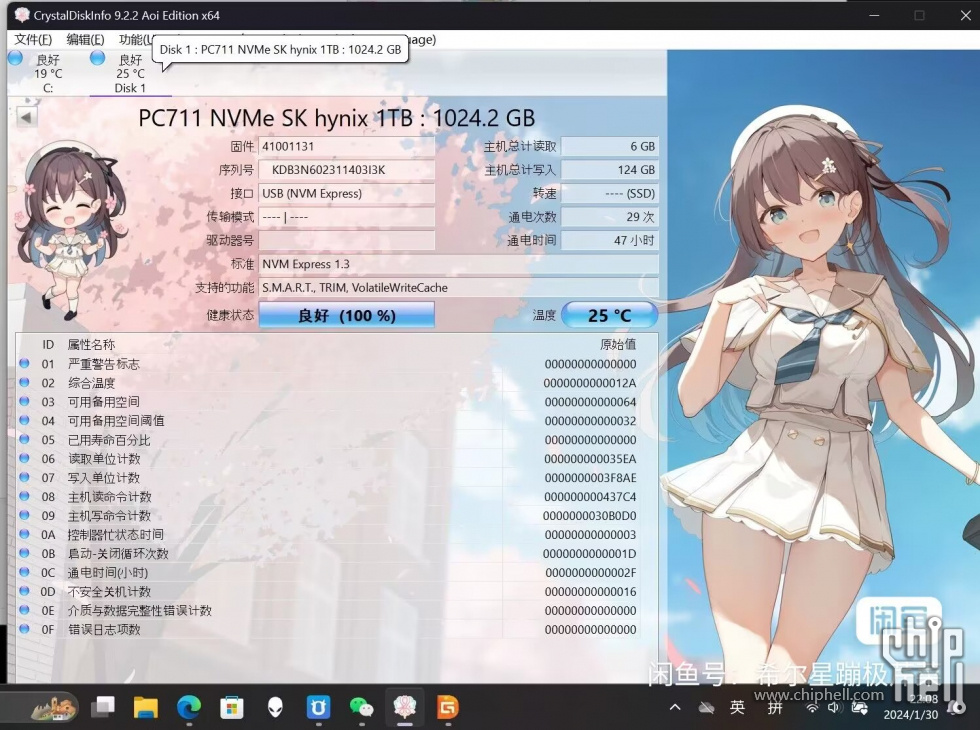The height and width of the screenshot is (730, 980).
Task: Click status orb for attribute 0B 启动-关闭循环次数
Action: pyautogui.click(x=24, y=552)
